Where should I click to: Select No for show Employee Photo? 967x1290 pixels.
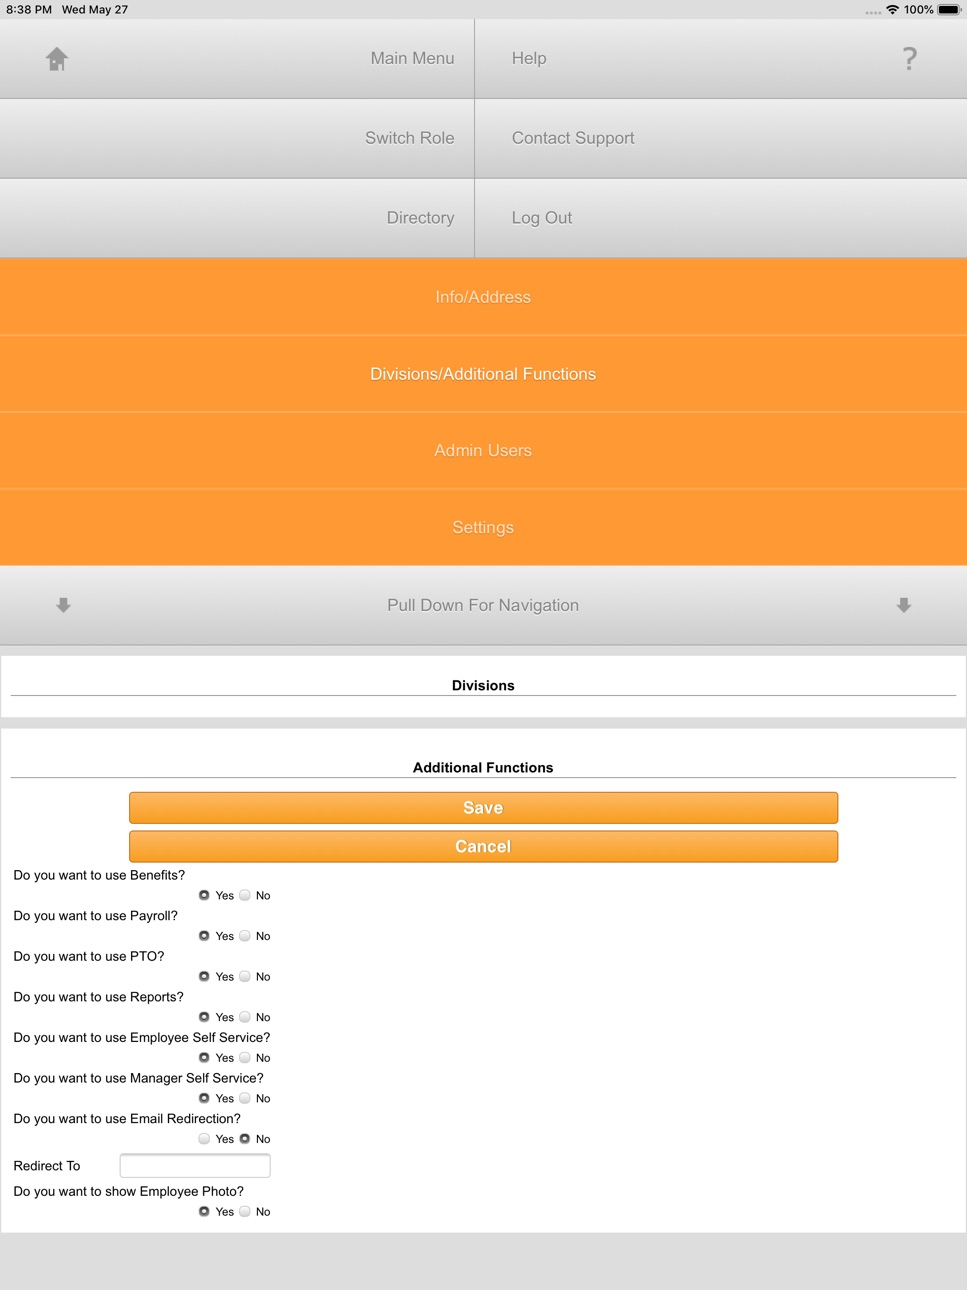(x=245, y=1211)
